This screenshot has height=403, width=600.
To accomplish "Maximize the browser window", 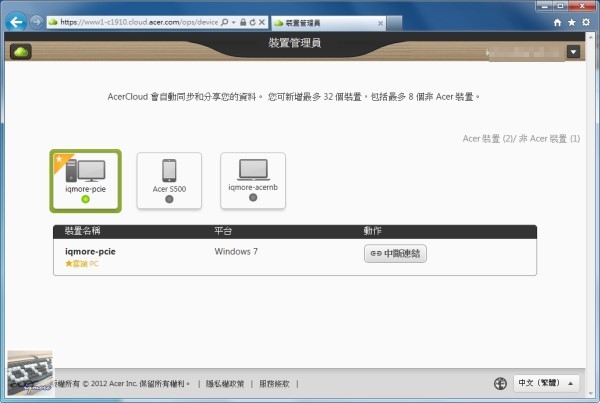I will (561, 6).
